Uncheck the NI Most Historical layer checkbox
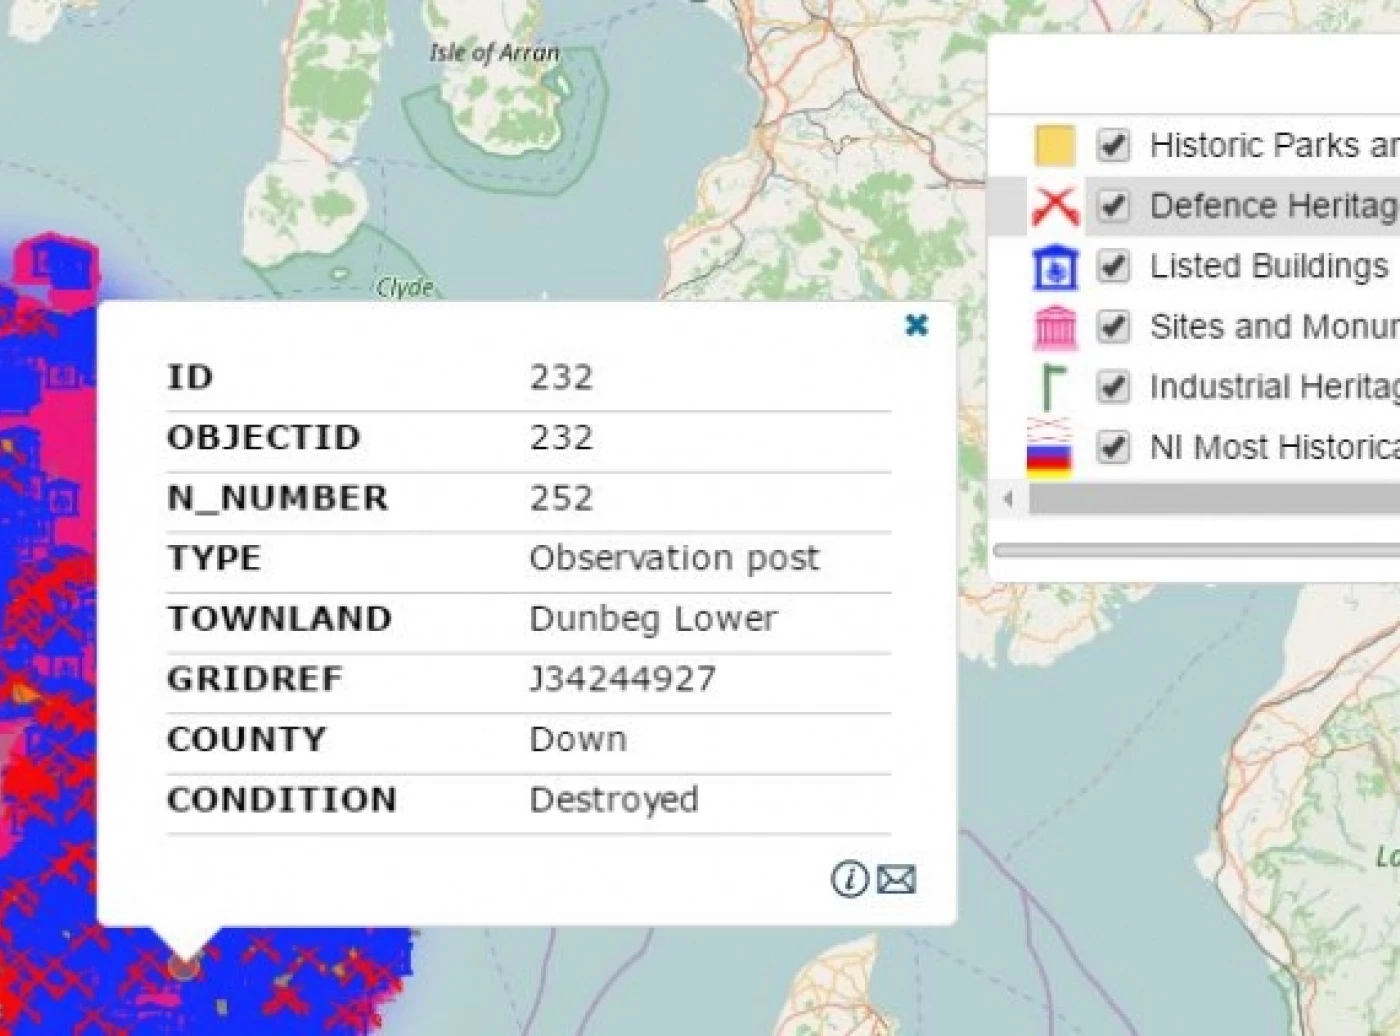 [1113, 447]
